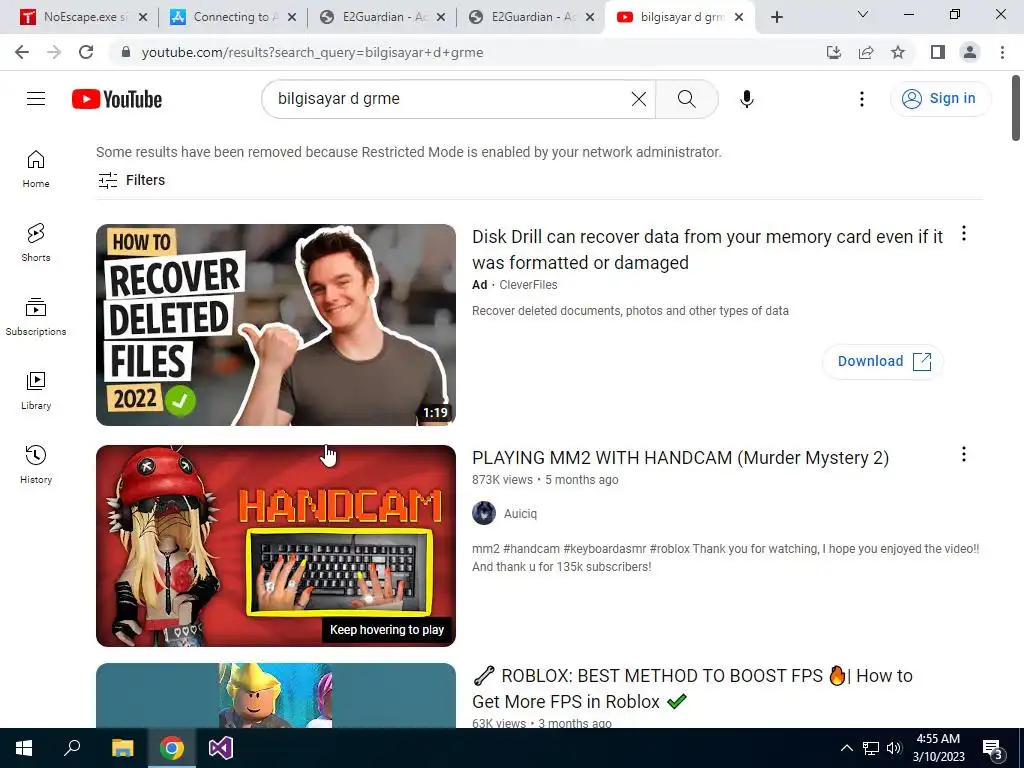Open PLAYING MM2 WITH HANDCAM title

(680, 458)
